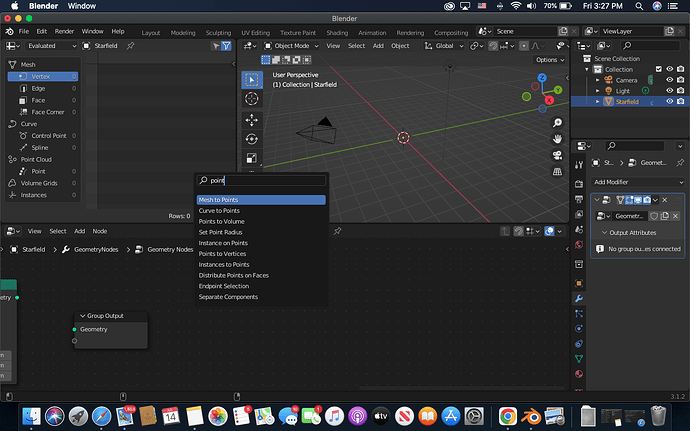The height and width of the screenshot is (431, 690).
Task: Click the viewport pan hand icon
Action: tap(558, 139)
